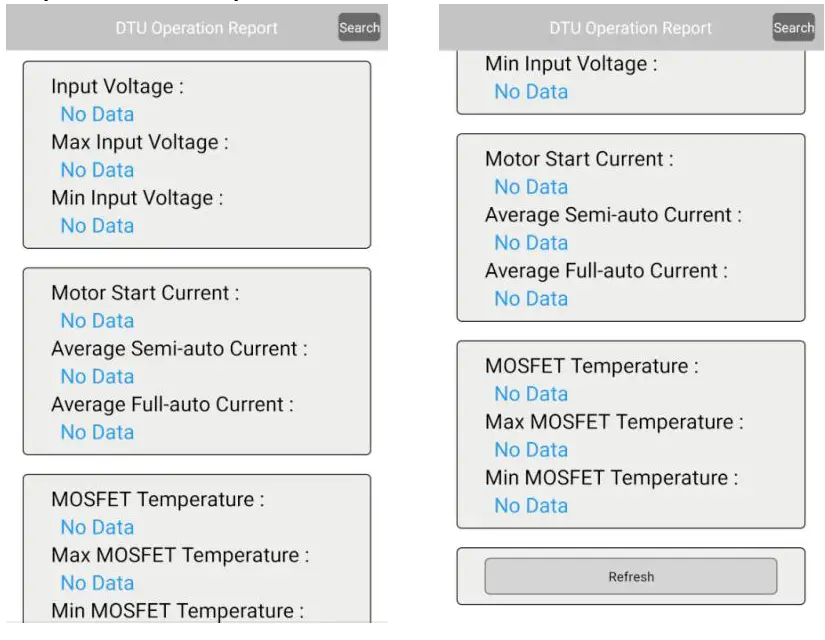Tap the MOSFET Temperature section card
Screen dimensions: 825x640
[x=195, y=555]
